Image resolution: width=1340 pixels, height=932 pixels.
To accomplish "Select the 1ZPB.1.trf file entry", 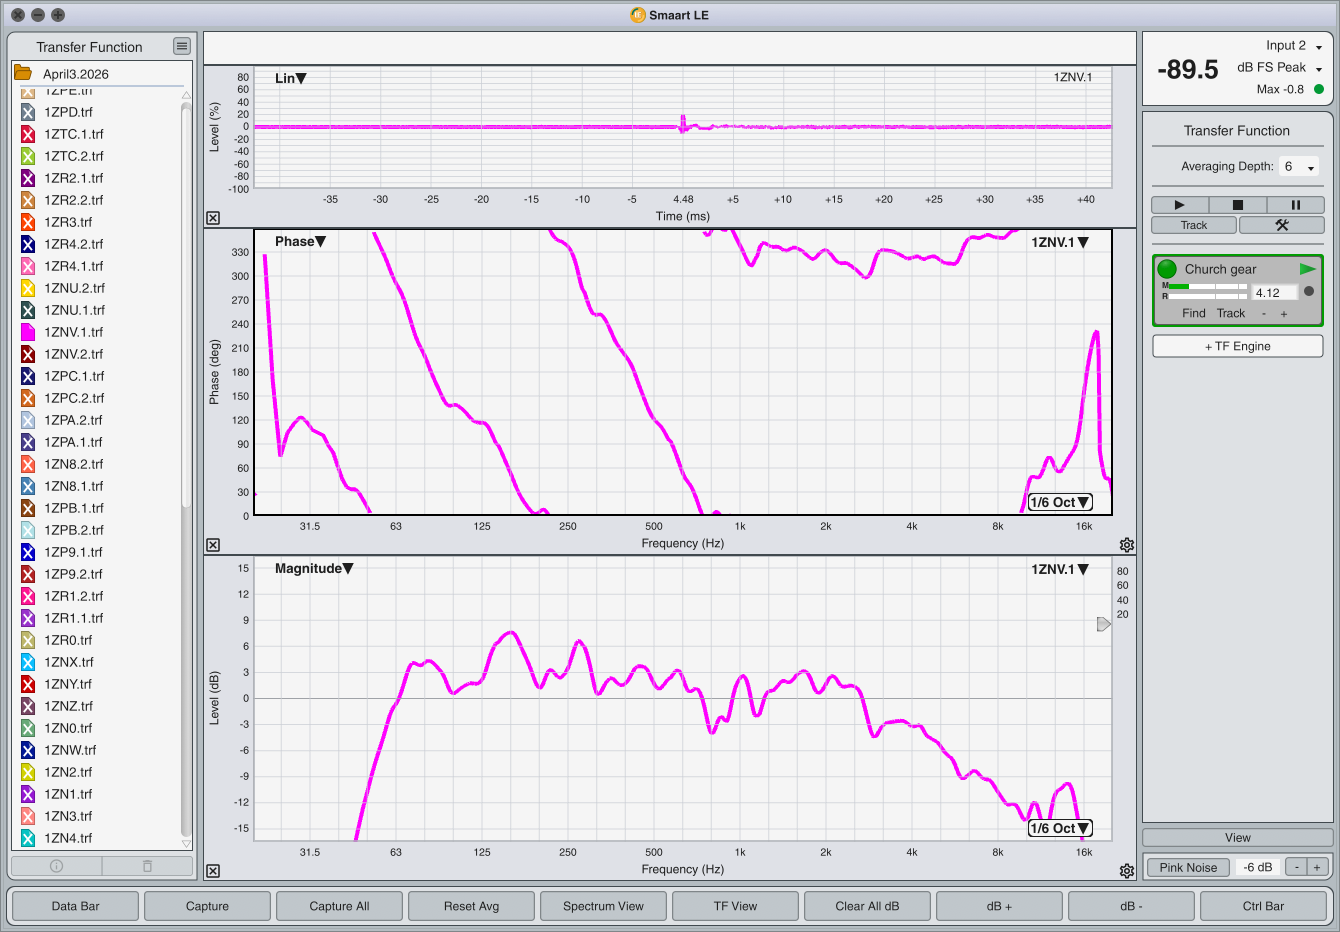I will (x=73, y=508).
